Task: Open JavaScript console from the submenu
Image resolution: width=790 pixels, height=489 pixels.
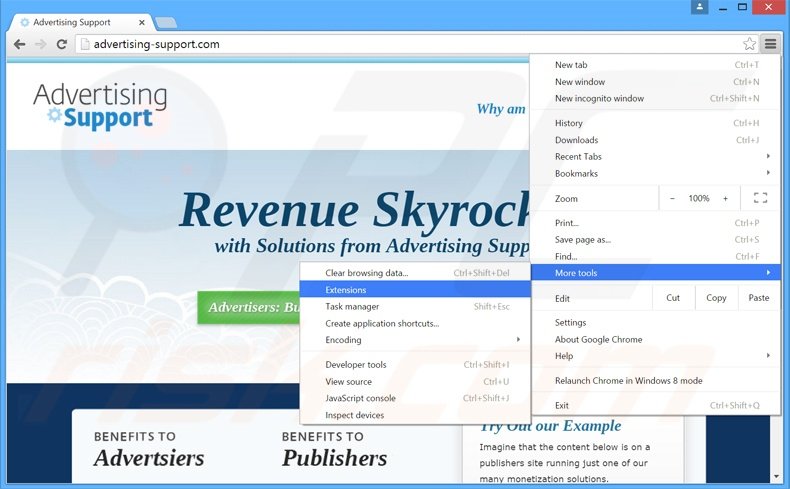Action: 415,398
